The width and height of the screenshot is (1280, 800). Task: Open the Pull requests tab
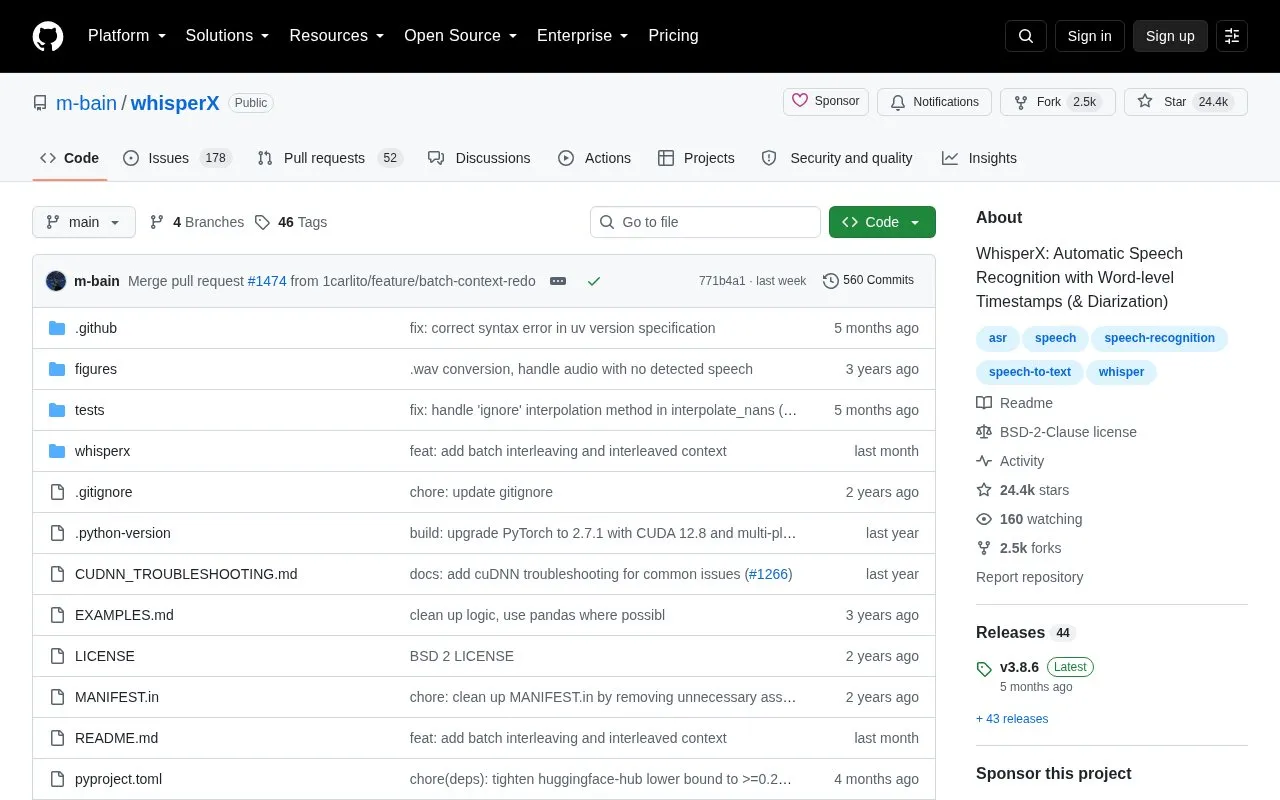point(329,158)
